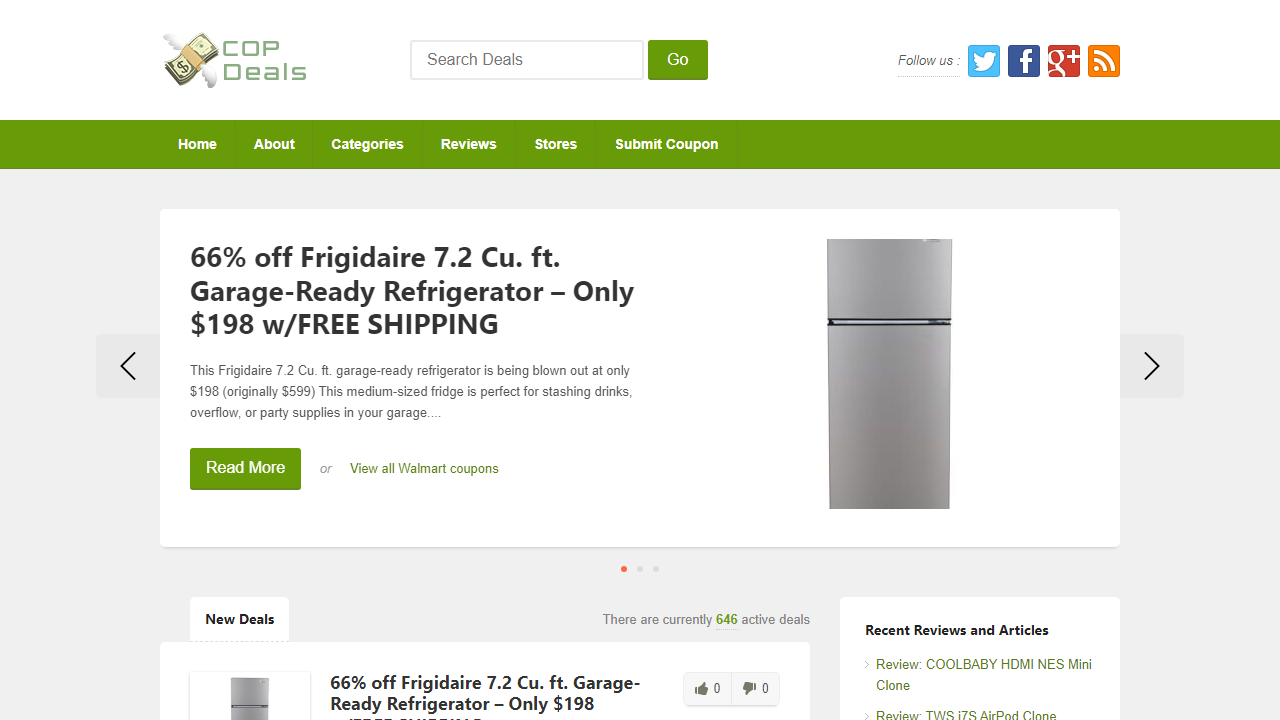1280x720 pixels.
Task: Click the COP Deals logo
Action: point(235,60)
